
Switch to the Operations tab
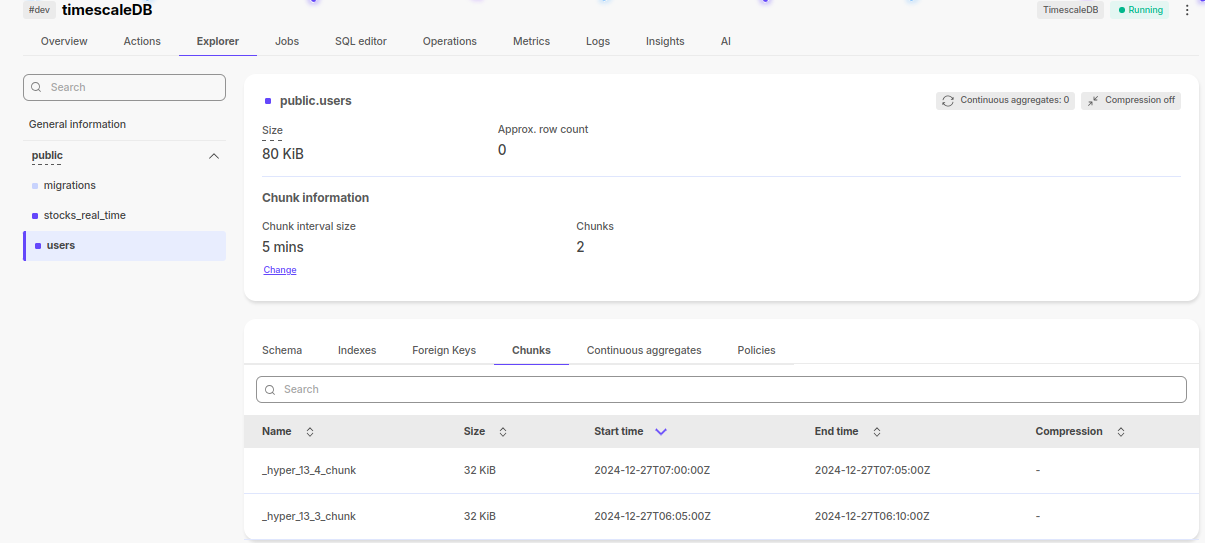(450, 41)
